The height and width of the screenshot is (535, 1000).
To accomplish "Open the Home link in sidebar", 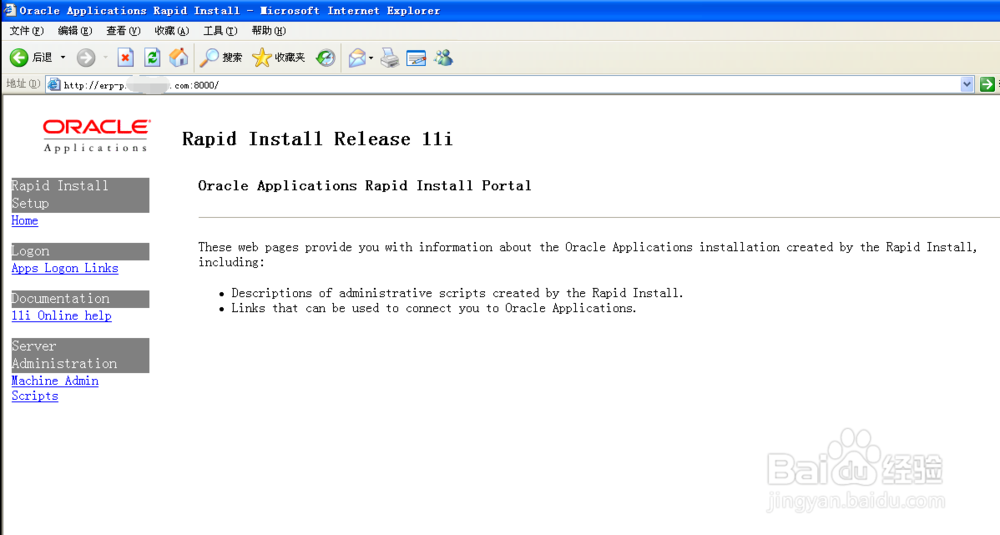I will (25, 221).
